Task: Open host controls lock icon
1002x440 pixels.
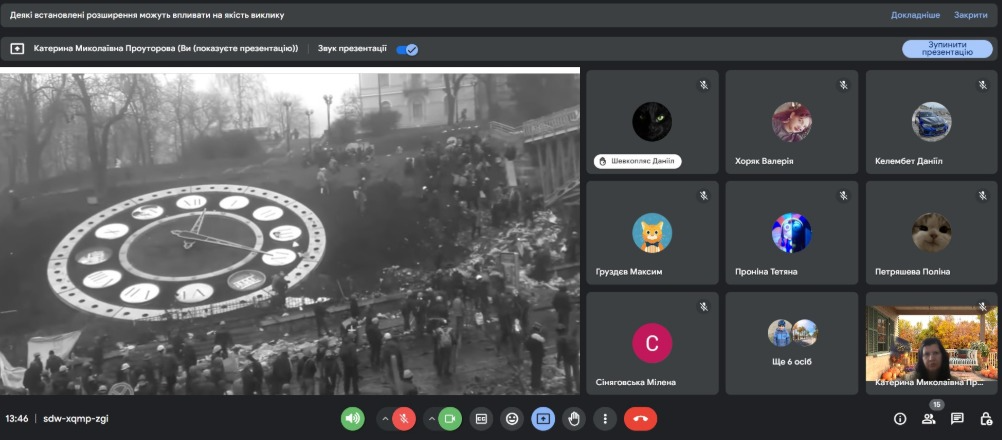Action: (986, 419)
